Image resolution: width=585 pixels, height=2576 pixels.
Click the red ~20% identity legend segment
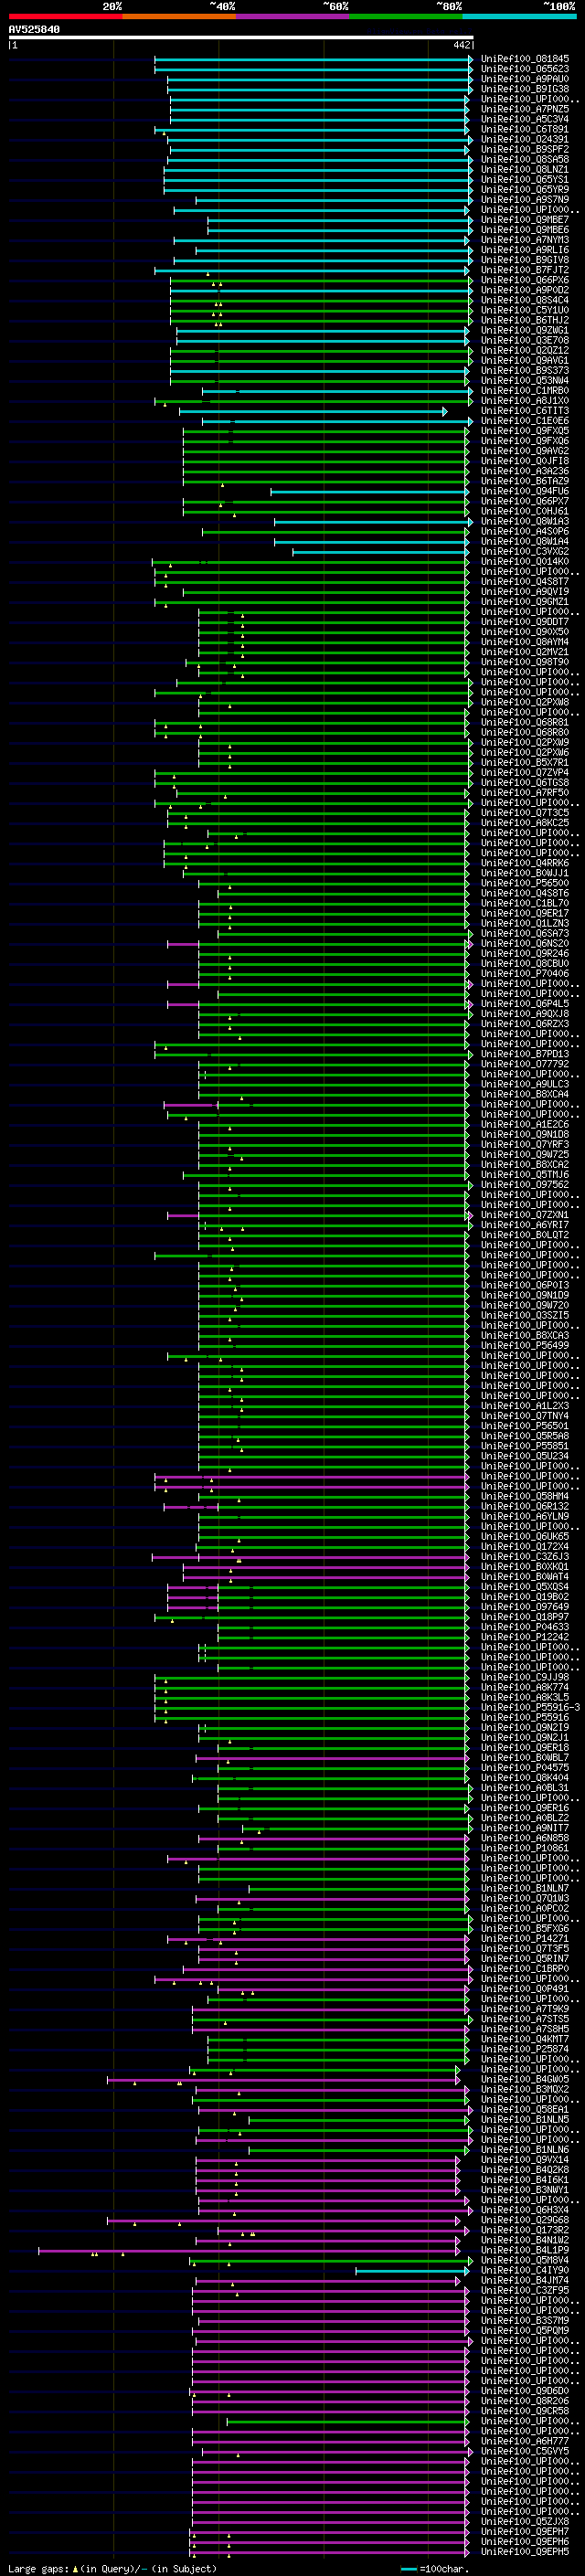(x=65, y=16)
